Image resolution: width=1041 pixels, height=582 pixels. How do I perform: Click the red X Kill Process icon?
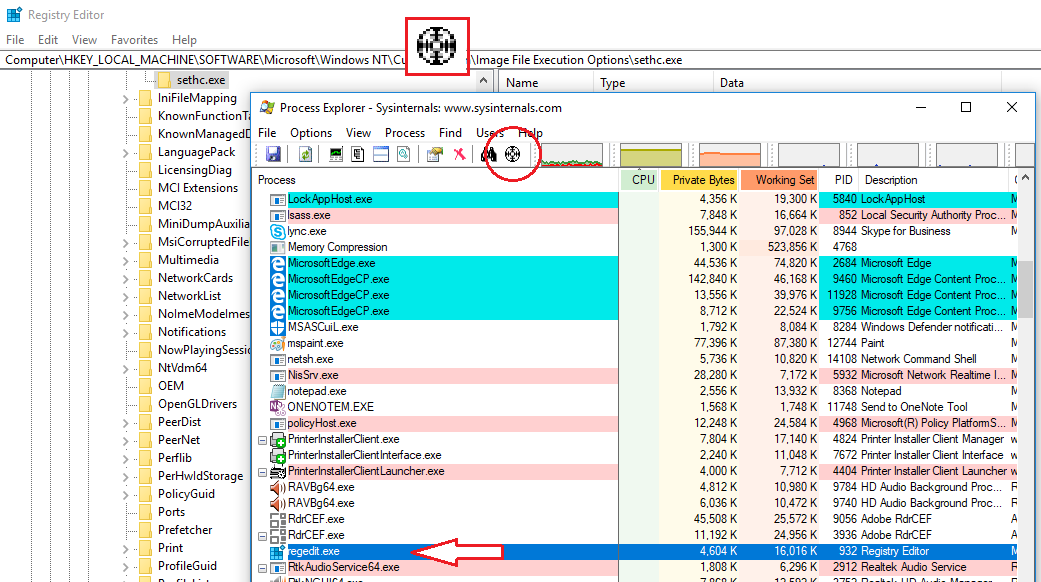tap(459, 155)
